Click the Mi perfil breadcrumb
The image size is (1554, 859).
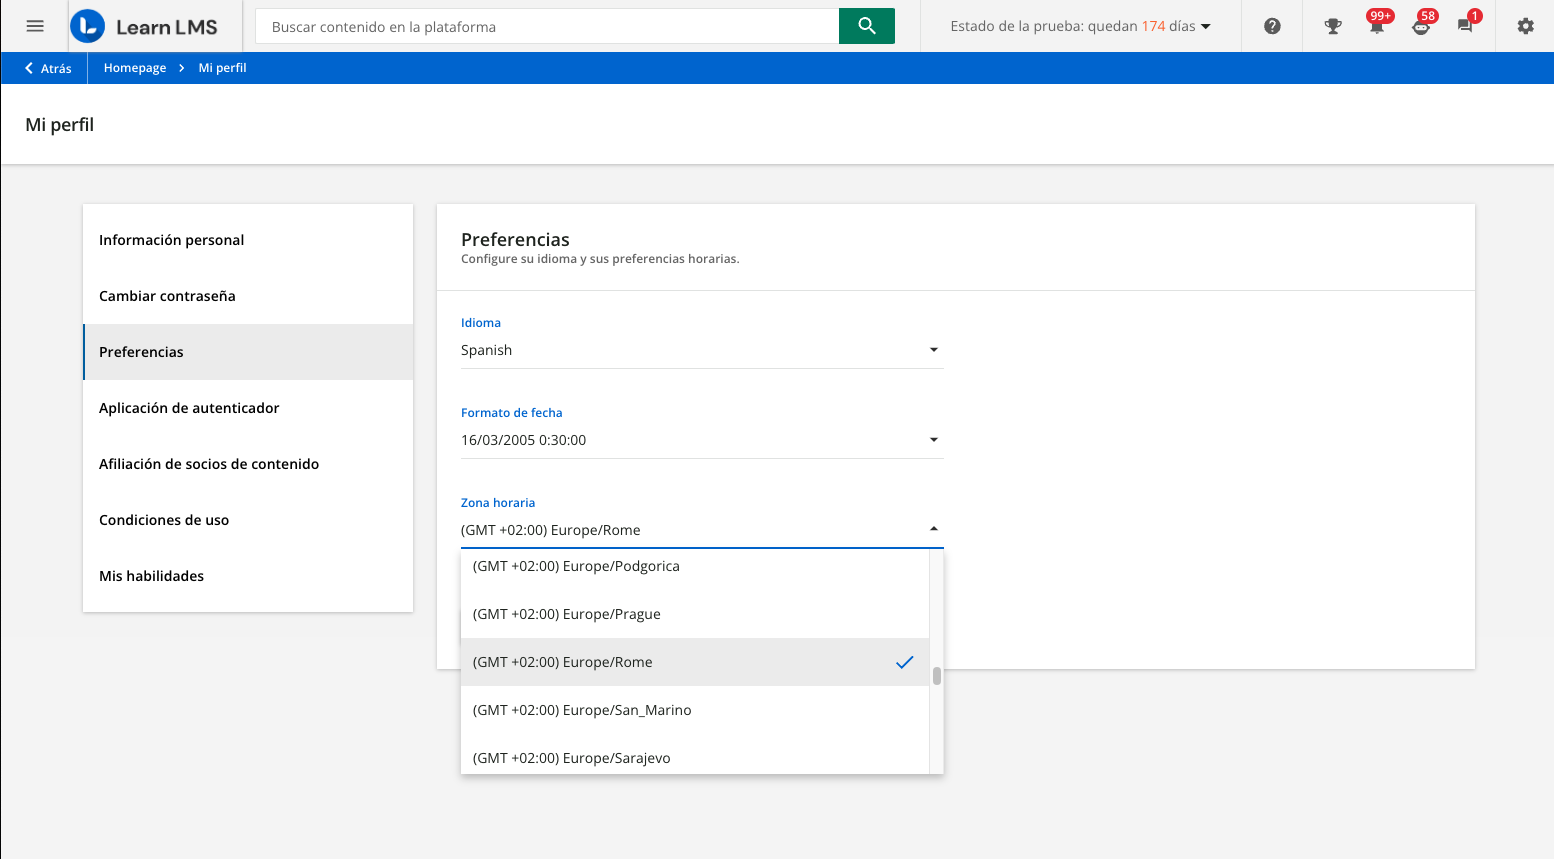click(x=222, y=68)
